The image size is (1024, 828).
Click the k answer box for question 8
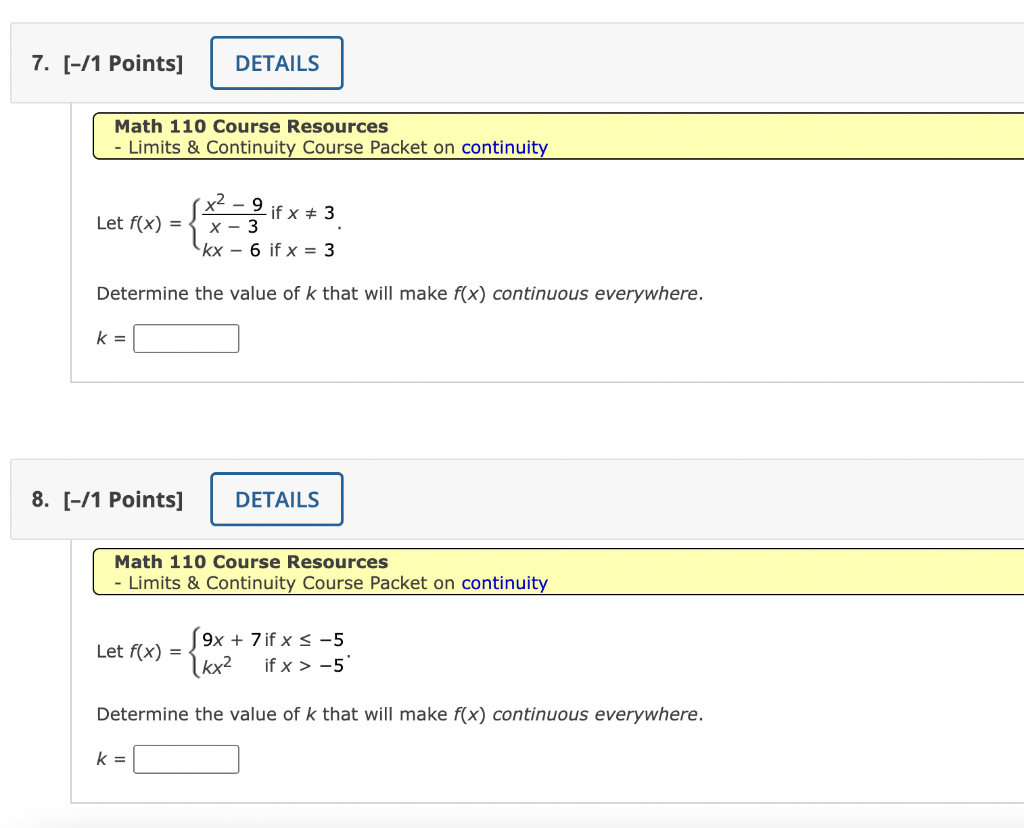tap(186, 759)
